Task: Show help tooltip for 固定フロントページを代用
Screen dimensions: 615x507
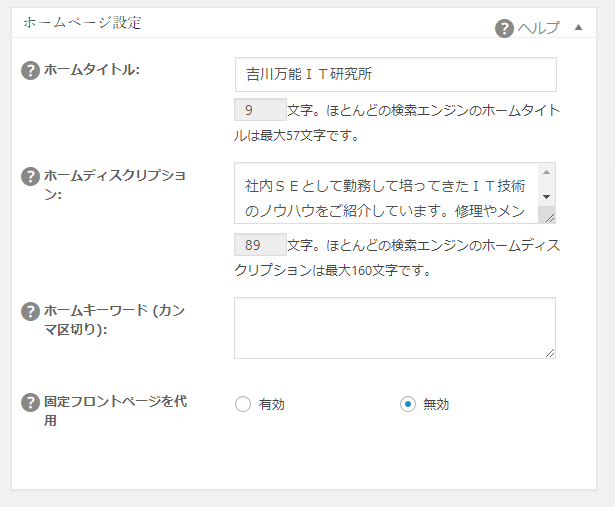Action: click(30, 402)
